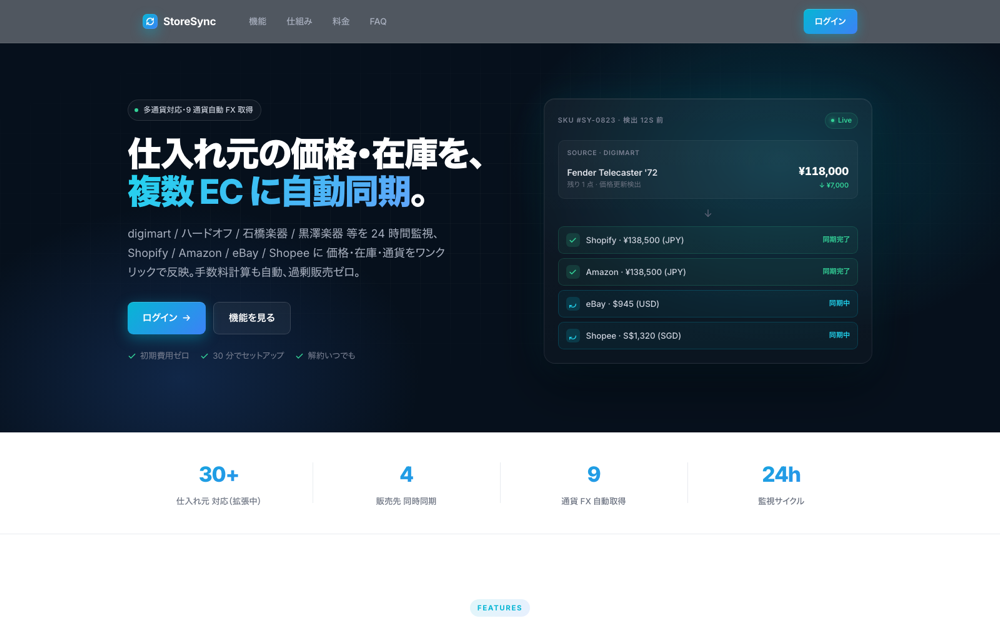The image size is (1000, 625).
Task: Click the Amazon row check icon
Action: click(573, 272)
